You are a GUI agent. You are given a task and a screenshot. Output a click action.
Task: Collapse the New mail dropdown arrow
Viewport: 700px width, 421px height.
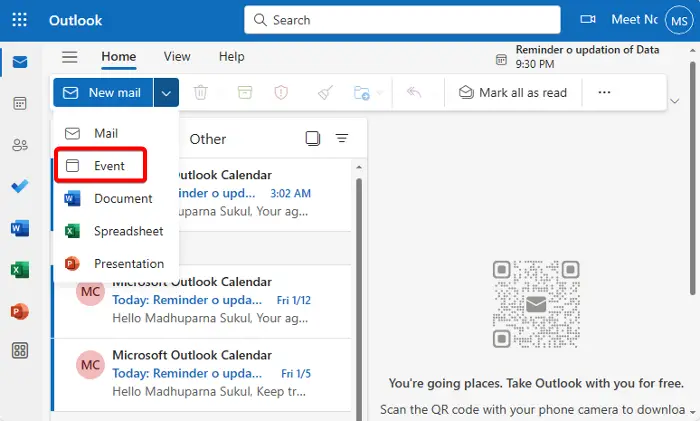click(x=167, y=93)
